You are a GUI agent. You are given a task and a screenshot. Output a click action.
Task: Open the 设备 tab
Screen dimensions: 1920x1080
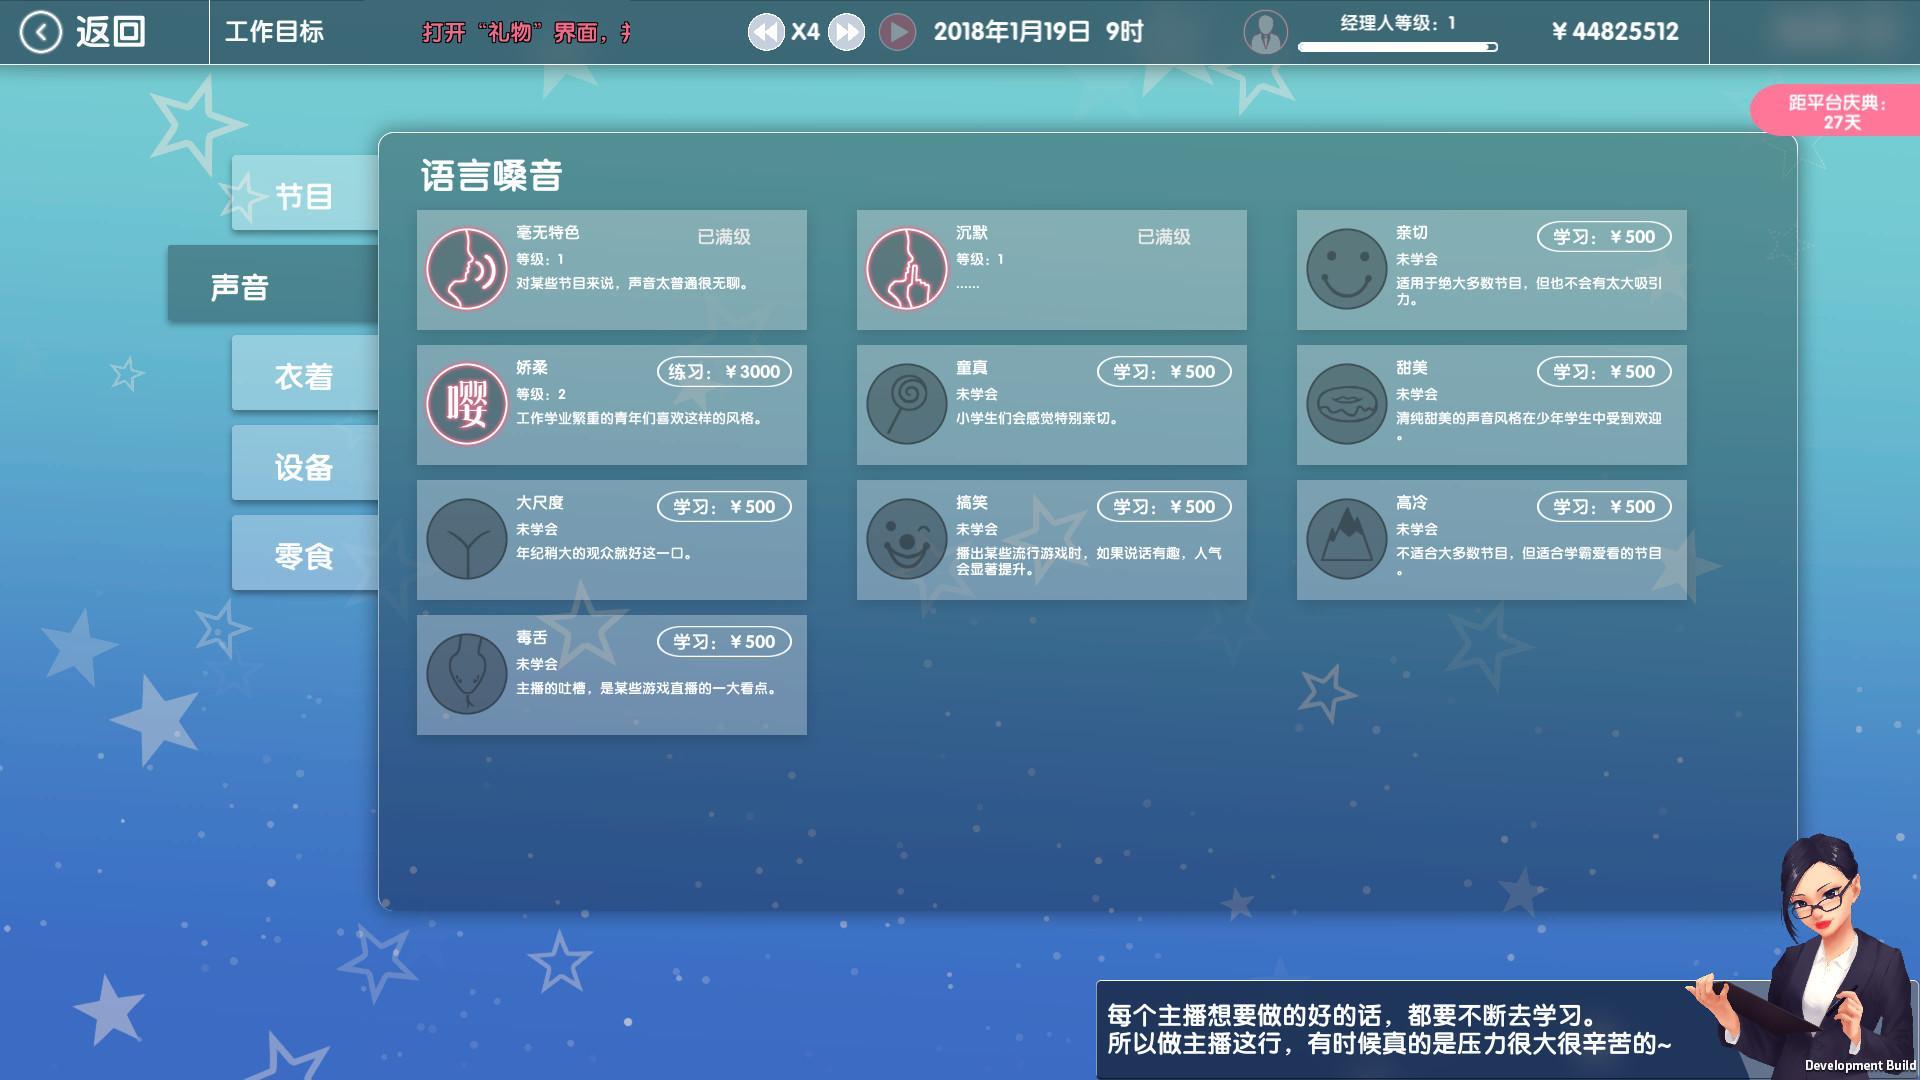click(x=305, y=464)
